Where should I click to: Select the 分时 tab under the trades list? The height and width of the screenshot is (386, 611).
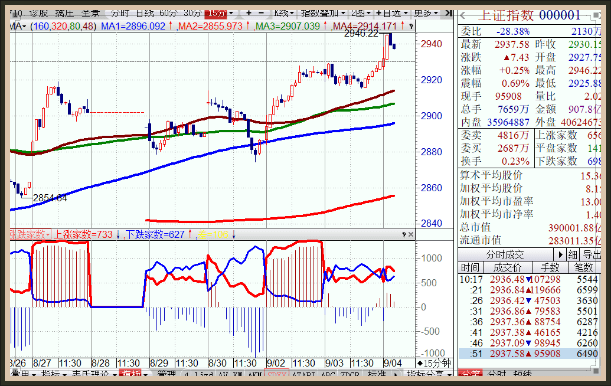tap(497, 374)
